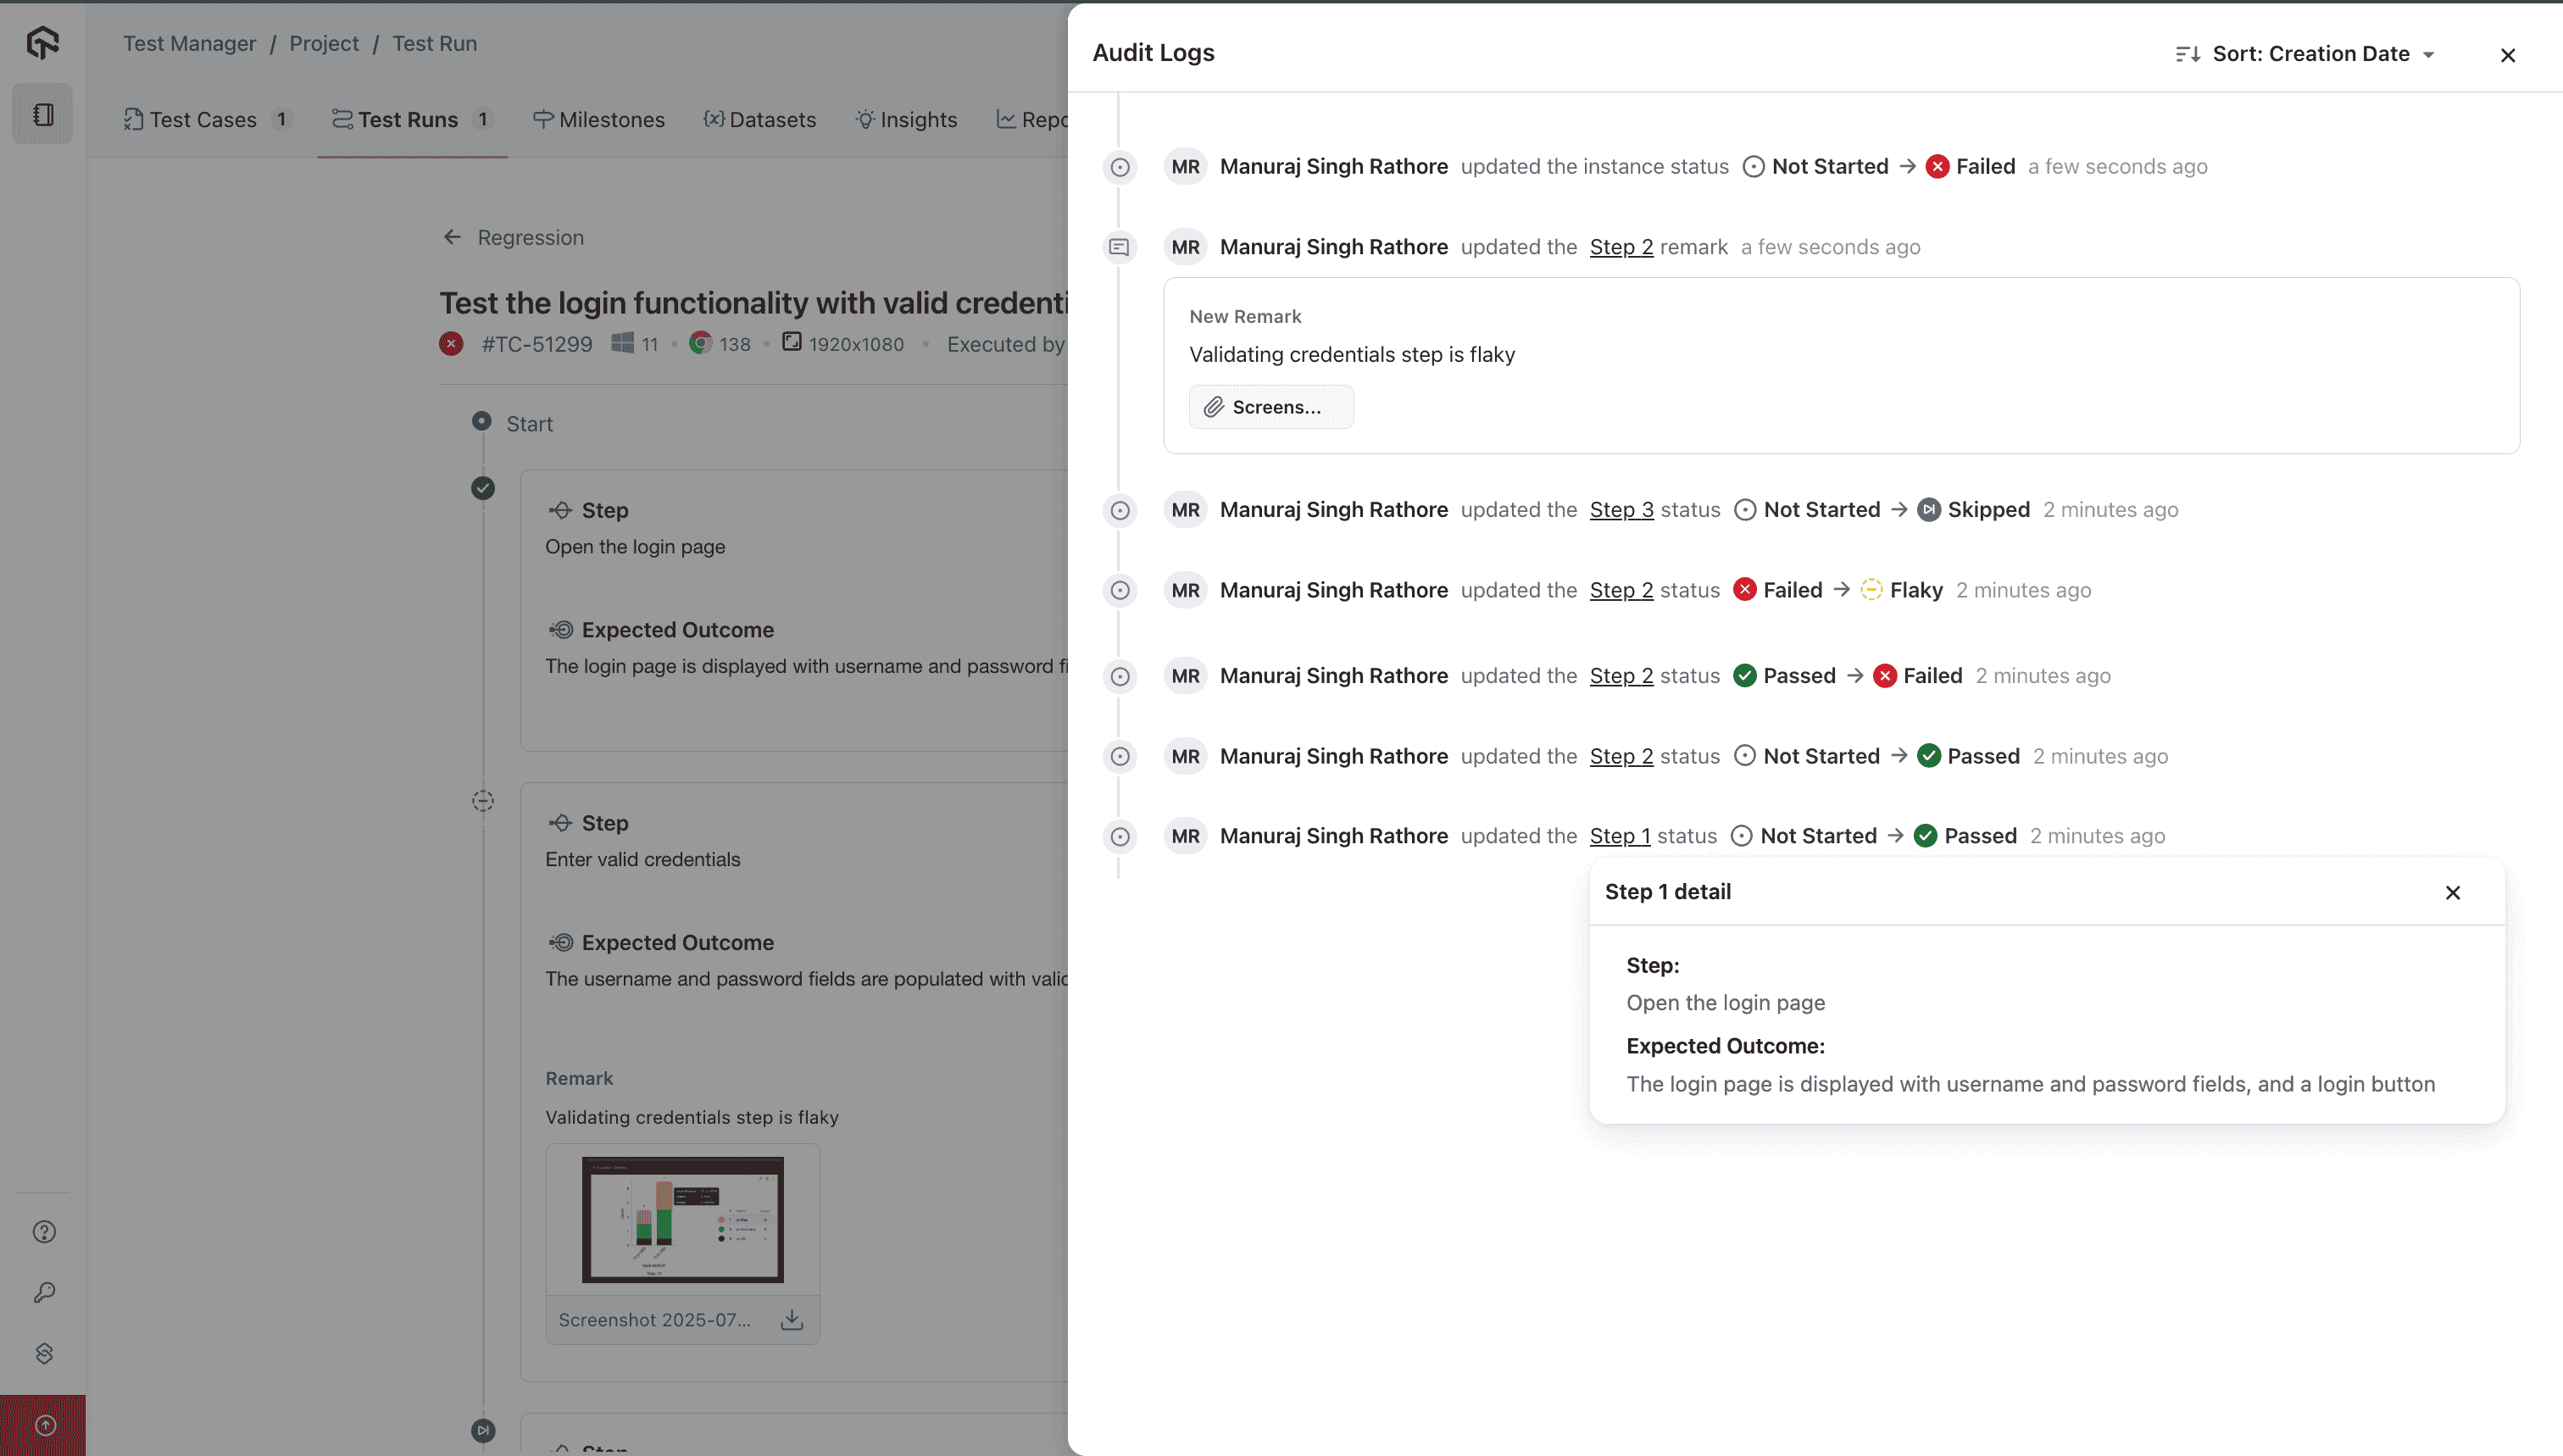Click the Step 2 flaky status circle icon

click(x=483, y=801)
